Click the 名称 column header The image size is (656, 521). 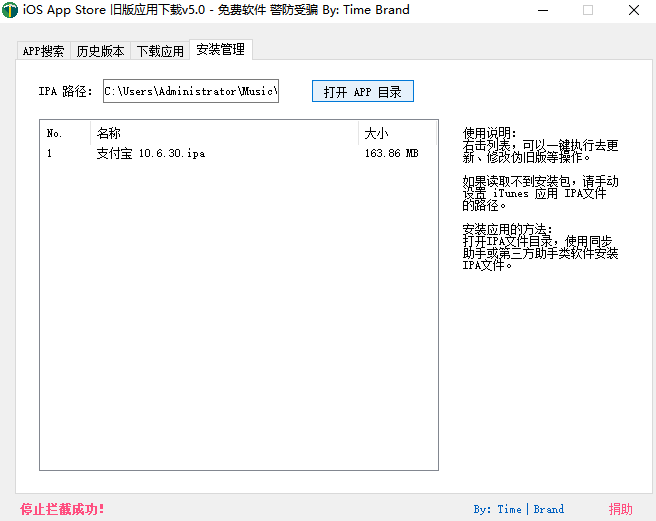click(x=224, y=133)
